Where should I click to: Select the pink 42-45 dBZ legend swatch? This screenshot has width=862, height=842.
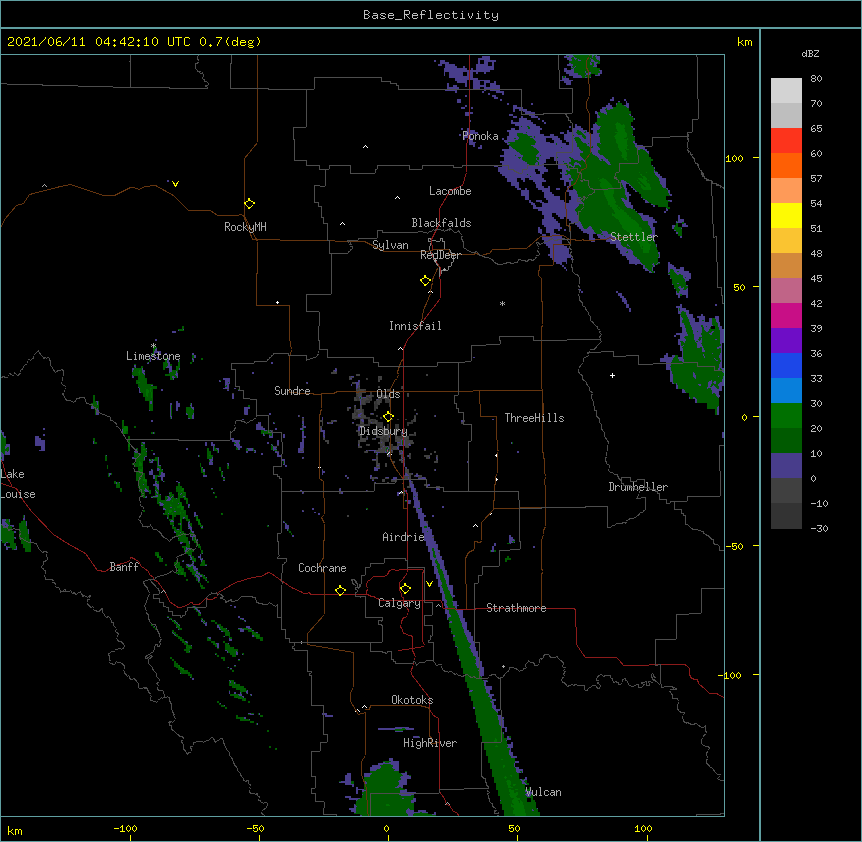click(x=786, y=291)
